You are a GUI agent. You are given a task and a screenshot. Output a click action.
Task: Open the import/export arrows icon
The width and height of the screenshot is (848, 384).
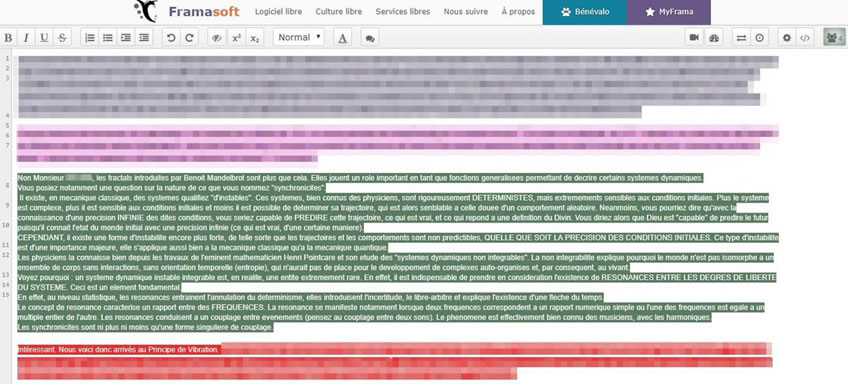(x=741, y=38)
